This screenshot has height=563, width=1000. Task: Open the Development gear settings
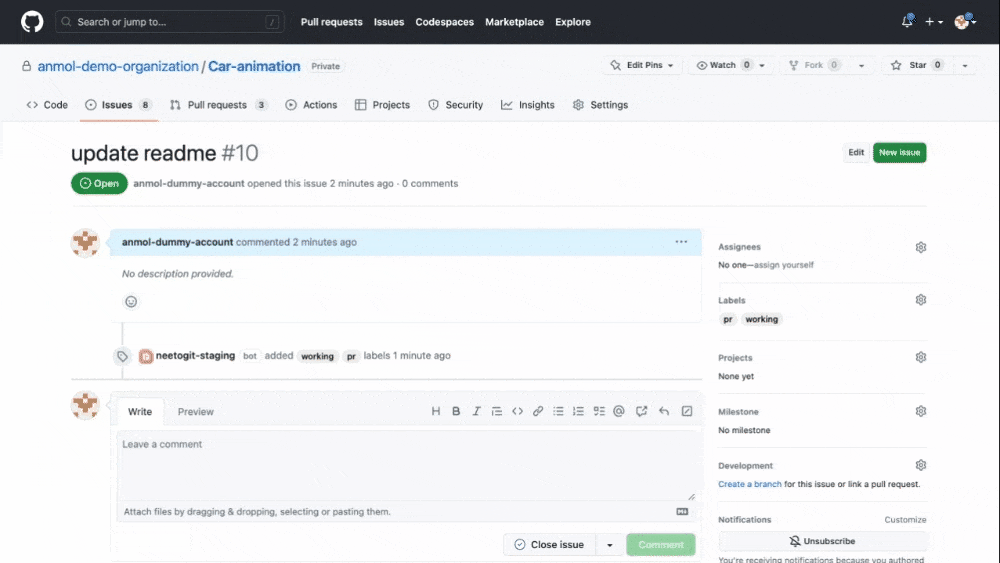click(x=920, y=465)
